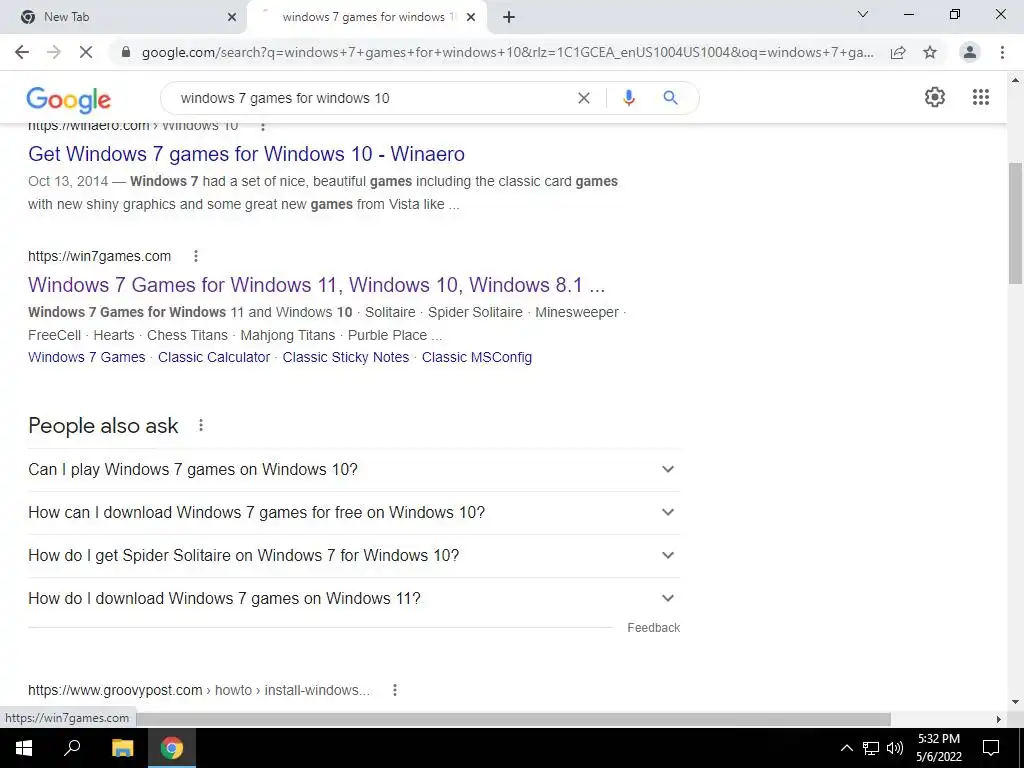
Task: Open the Chrome profile avatar
Action: pyautogui.click(x=970, y=52)
